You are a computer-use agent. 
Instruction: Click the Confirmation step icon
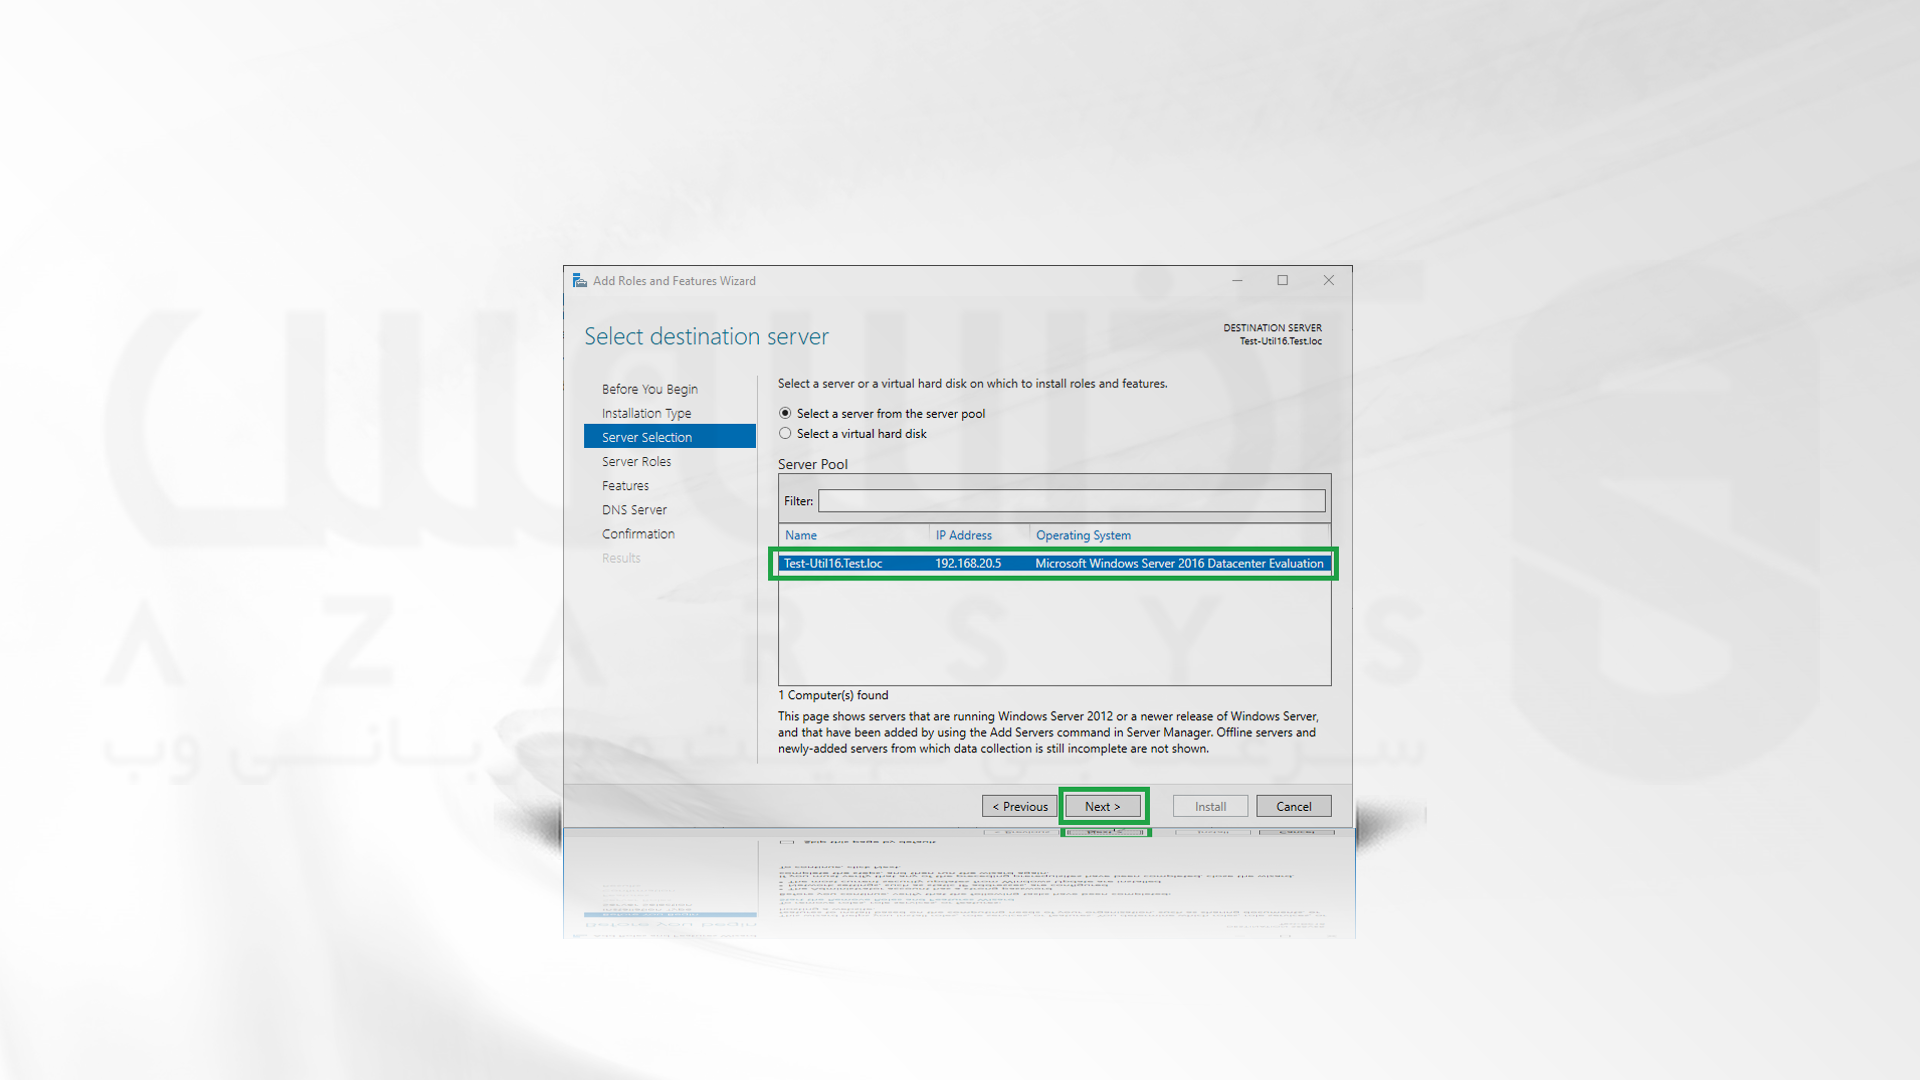[638, 533]
